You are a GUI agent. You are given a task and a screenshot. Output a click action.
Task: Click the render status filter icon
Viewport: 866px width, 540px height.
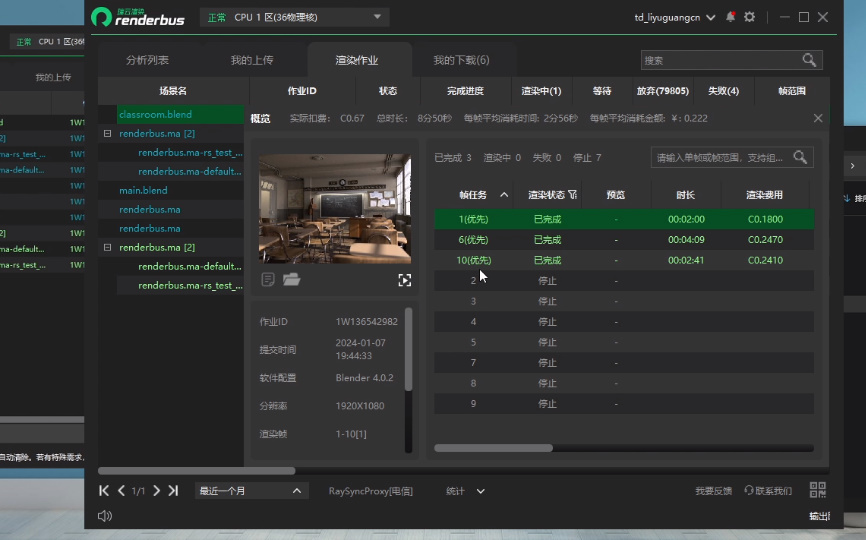pos(573,194)
